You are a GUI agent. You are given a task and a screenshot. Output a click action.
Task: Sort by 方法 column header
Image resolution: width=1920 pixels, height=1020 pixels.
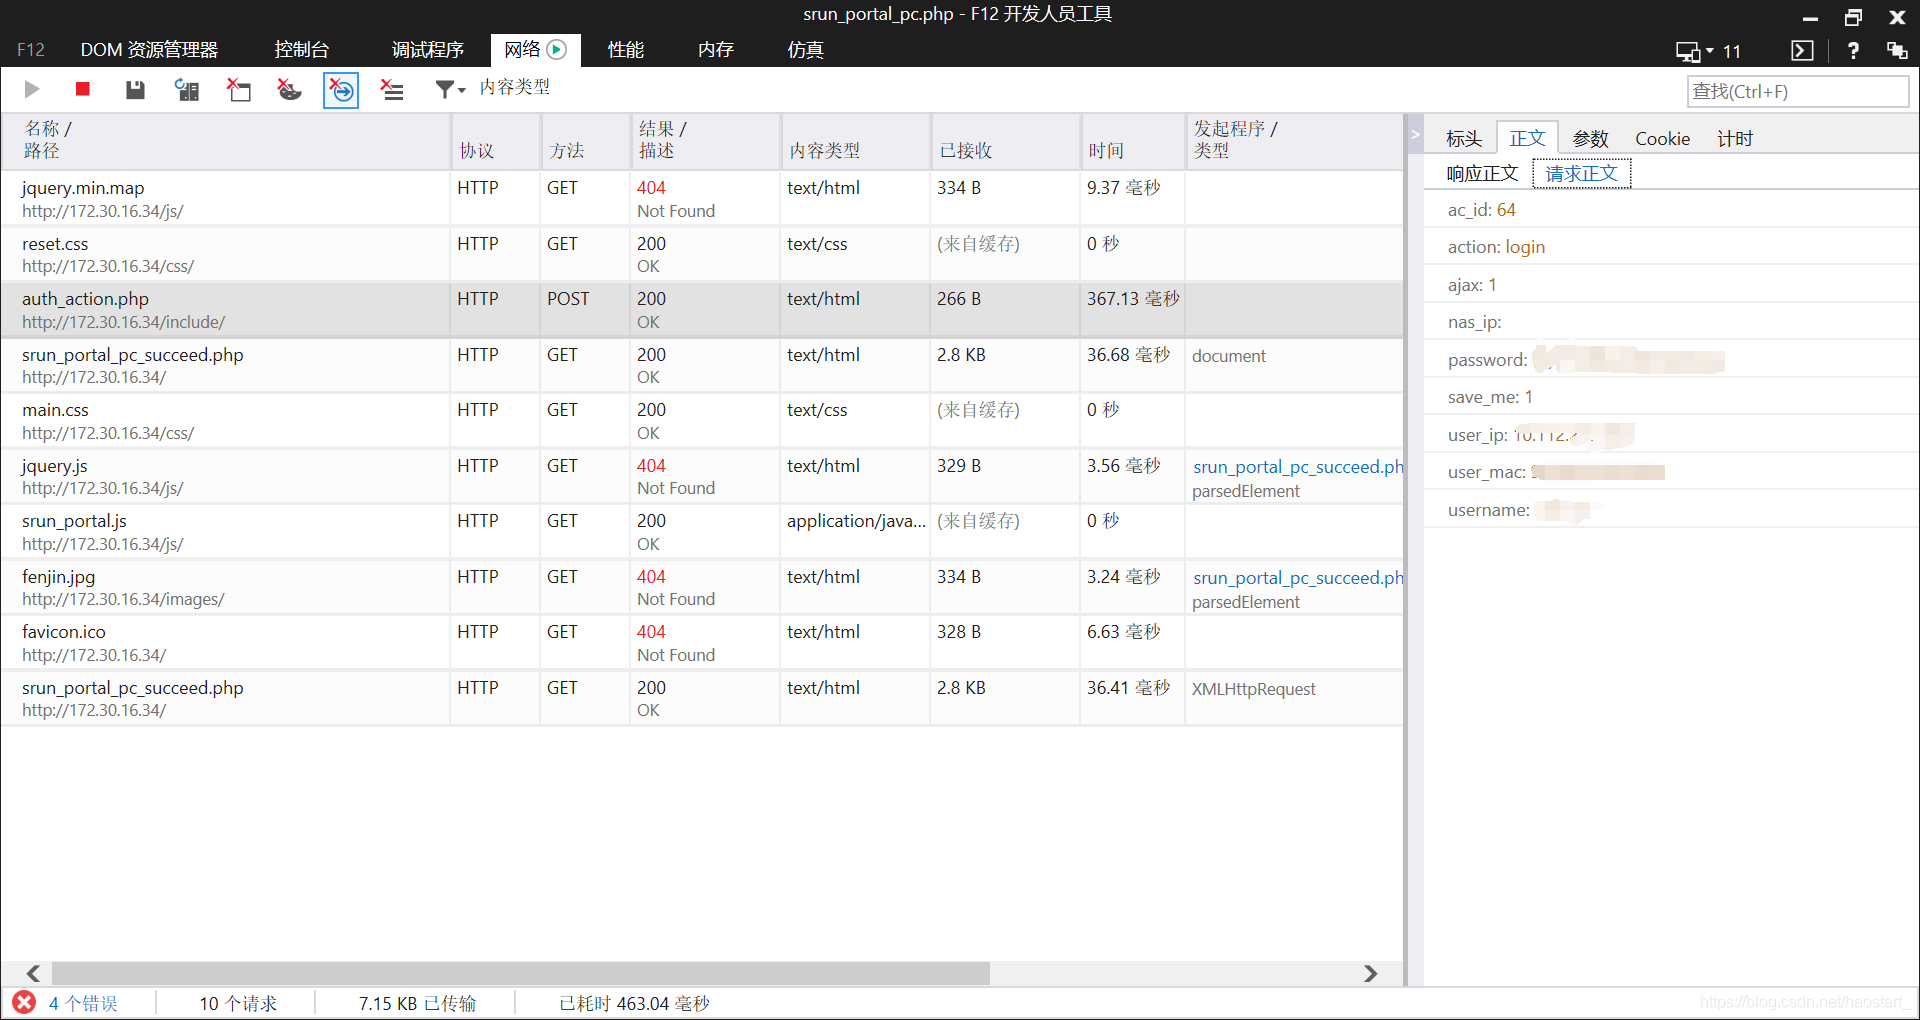click(585, 140)
